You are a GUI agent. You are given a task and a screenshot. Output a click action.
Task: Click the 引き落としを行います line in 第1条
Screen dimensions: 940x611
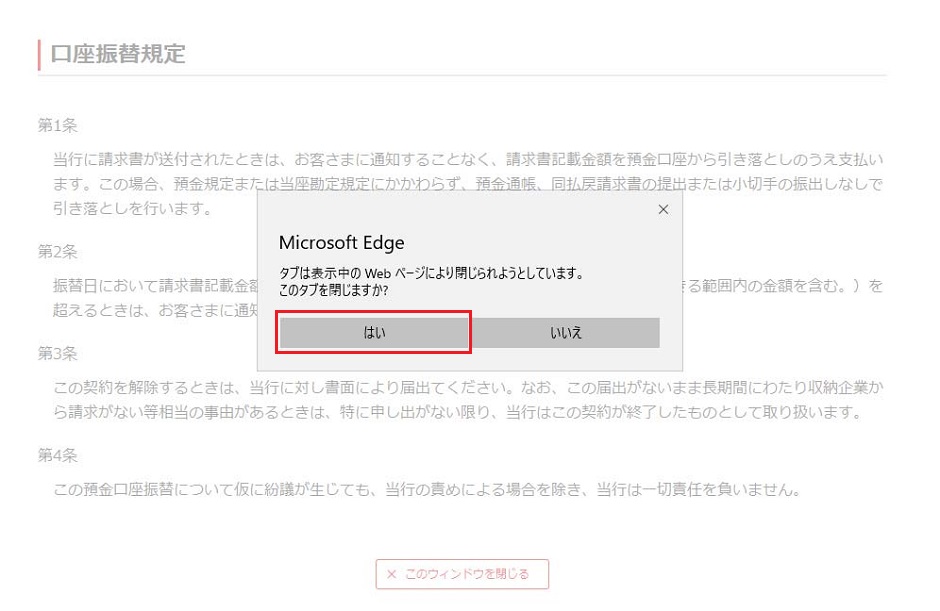(133, 208)
